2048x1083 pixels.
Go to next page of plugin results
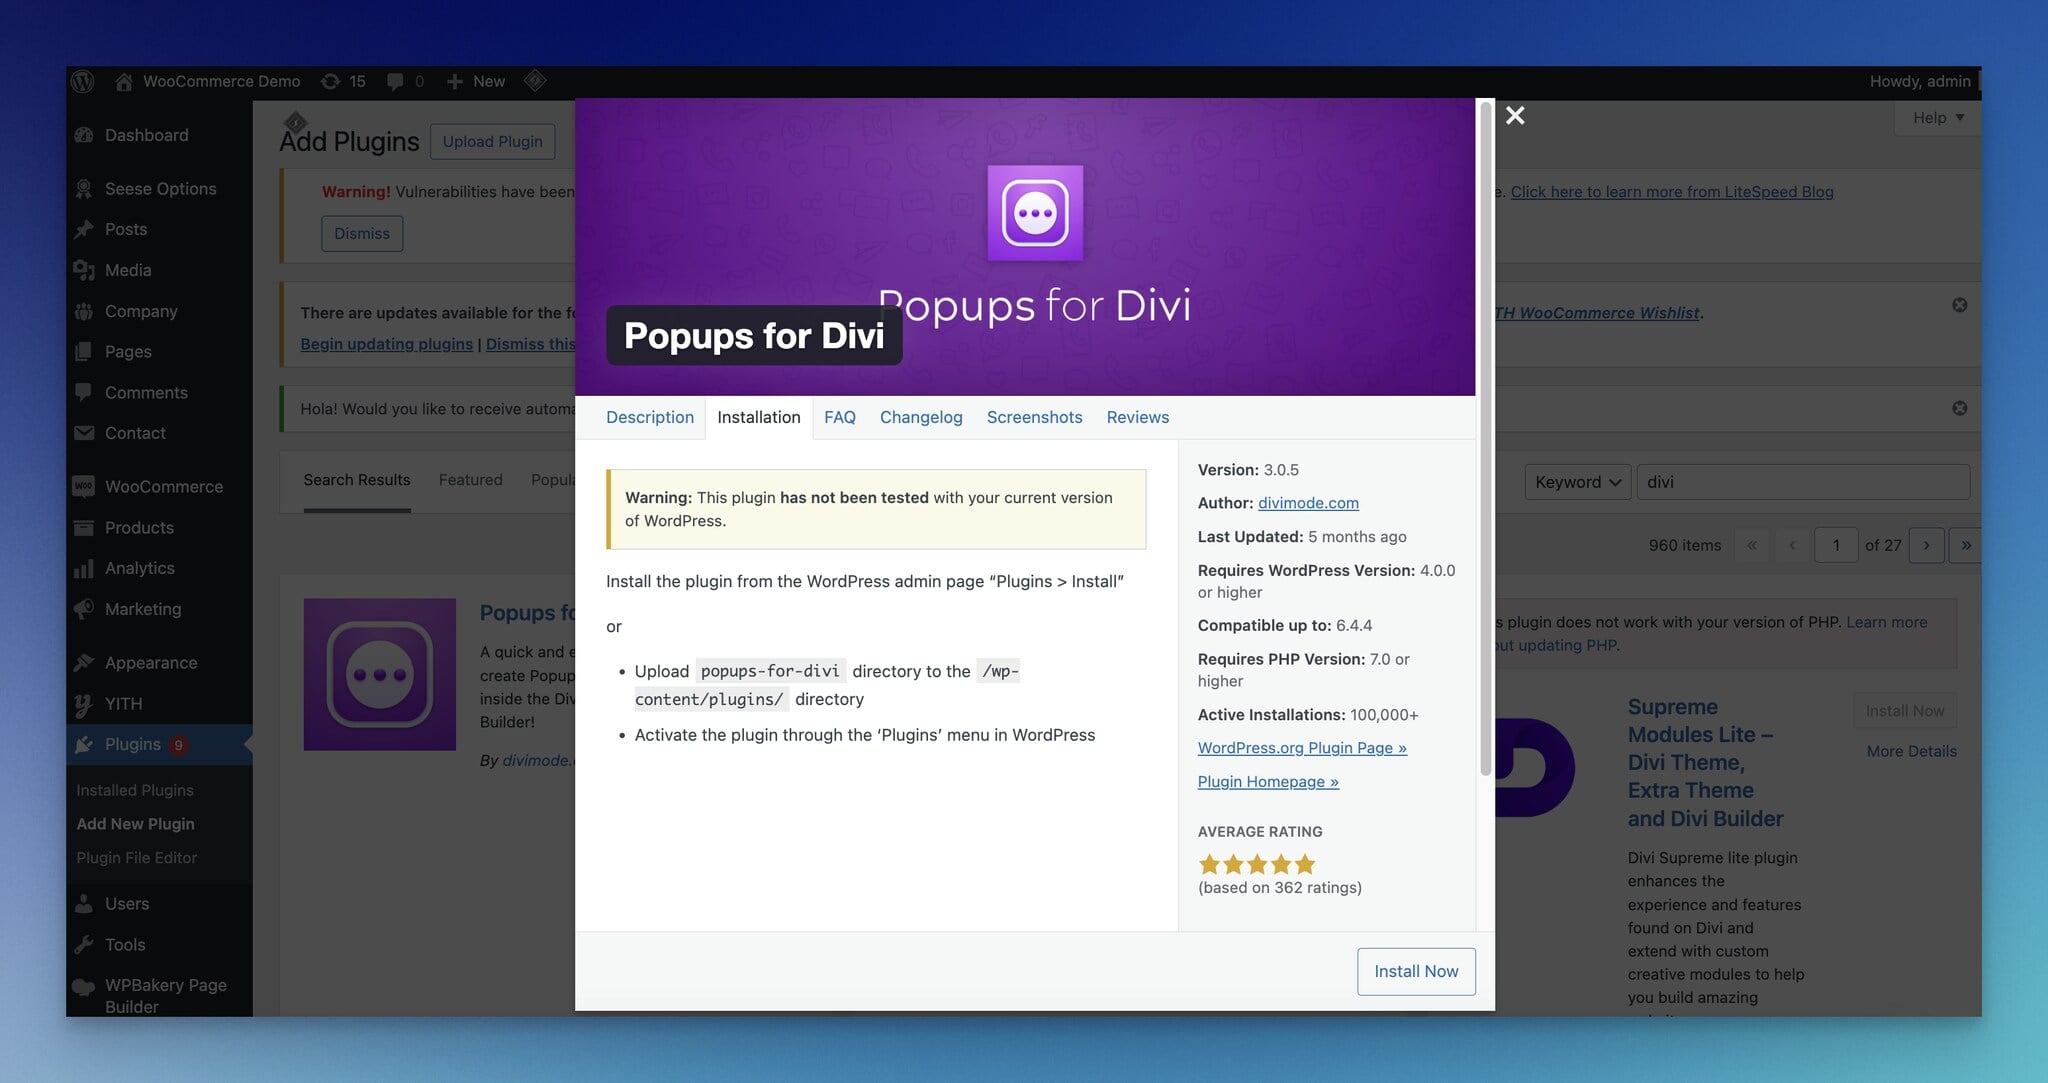click(x=1926, y=545)
